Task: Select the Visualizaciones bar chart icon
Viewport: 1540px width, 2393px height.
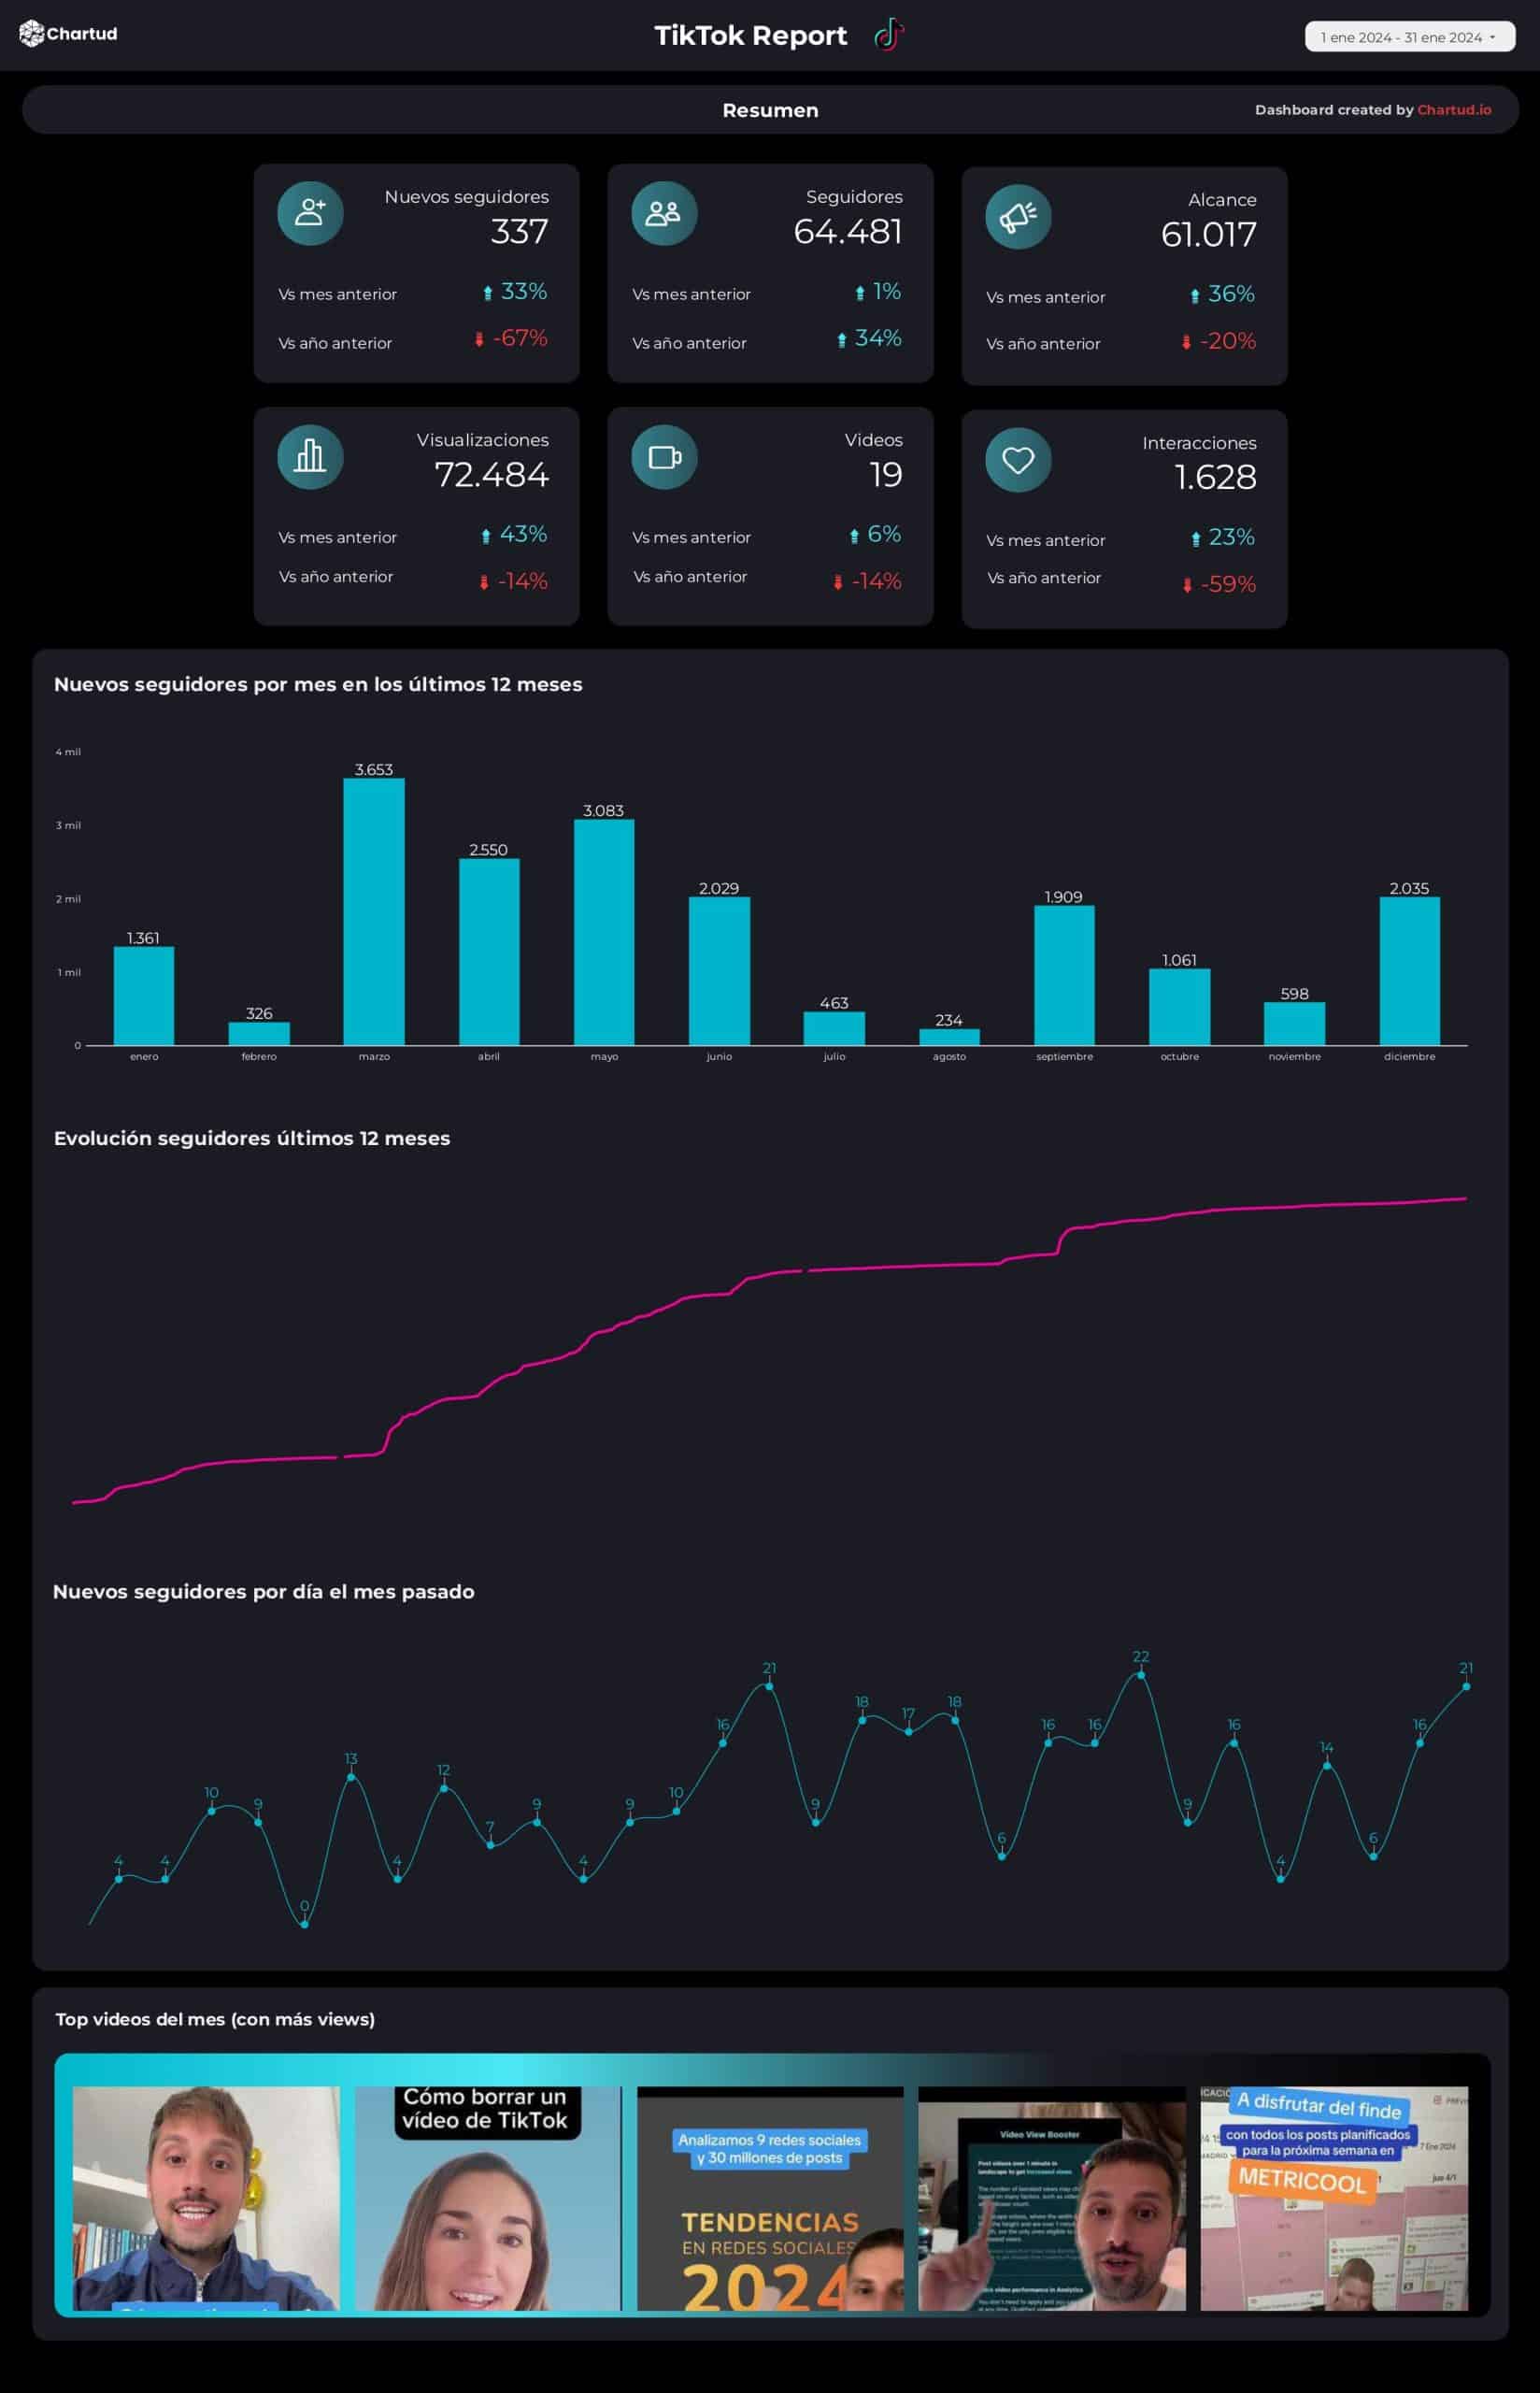Action: (310, 457)
